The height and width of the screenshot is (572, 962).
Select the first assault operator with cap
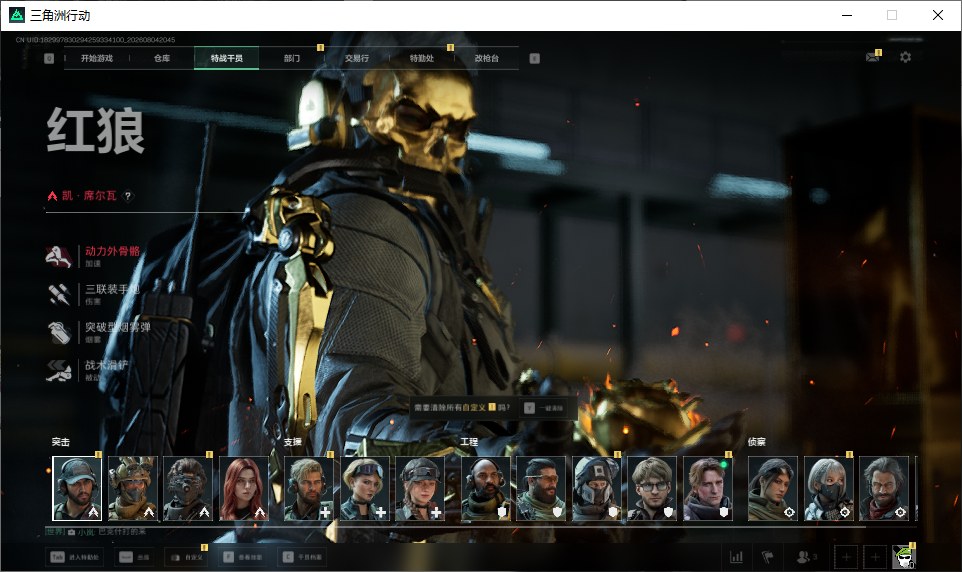click(x=77, y=489)
